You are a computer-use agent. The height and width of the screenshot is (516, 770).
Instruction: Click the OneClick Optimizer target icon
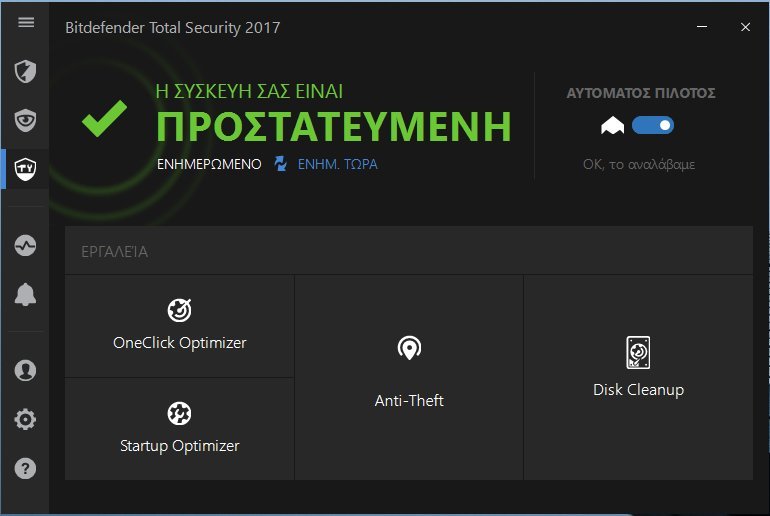pos(179,310)
